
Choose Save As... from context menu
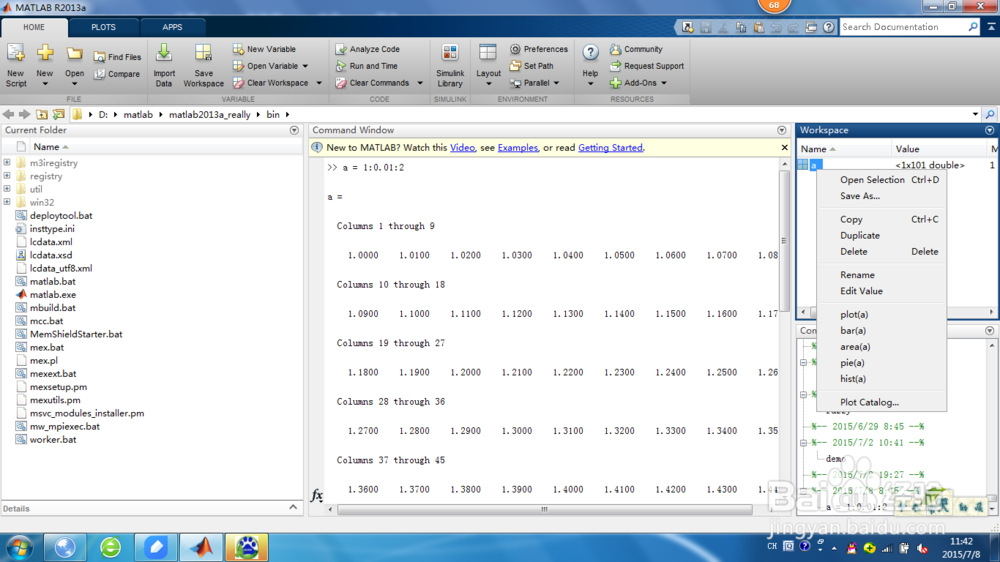(x=880, y=196)
